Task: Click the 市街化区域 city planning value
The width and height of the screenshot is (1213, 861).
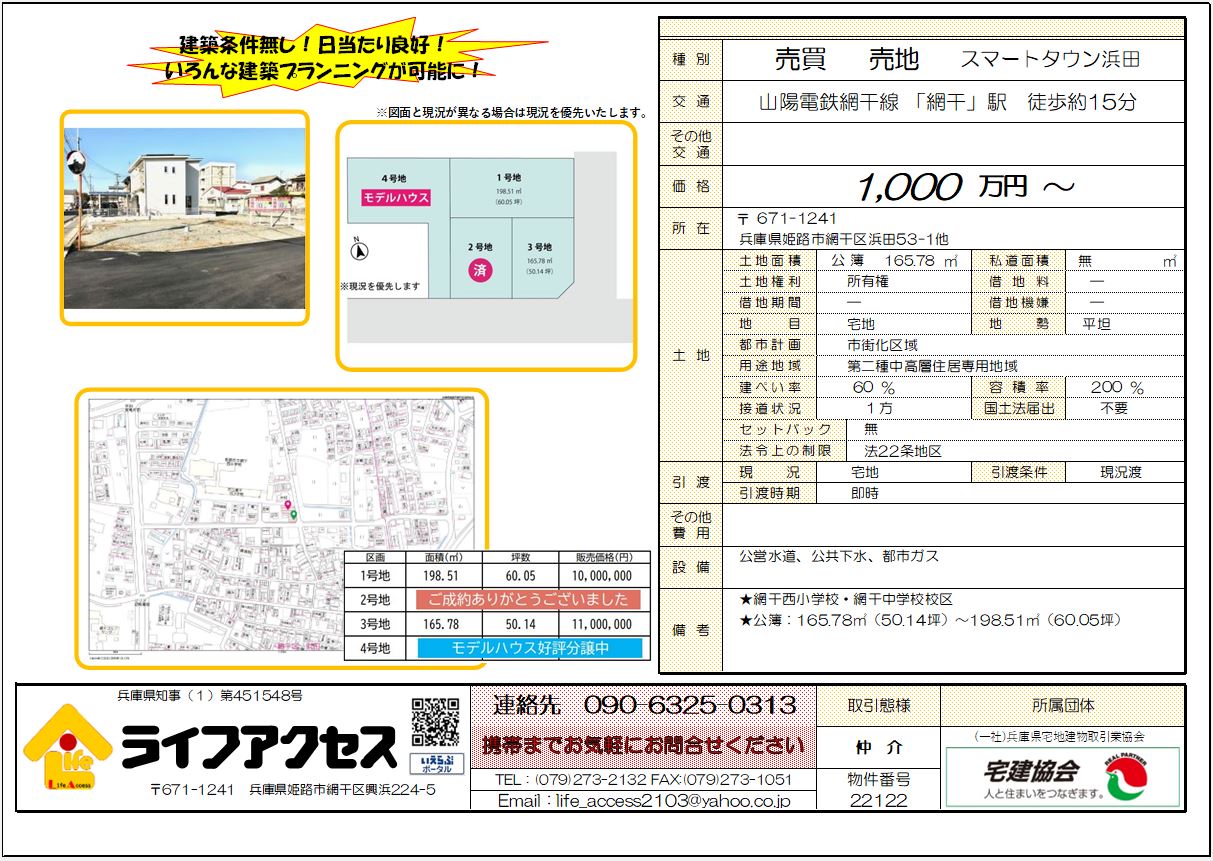Action: click(x=884, y=345)
